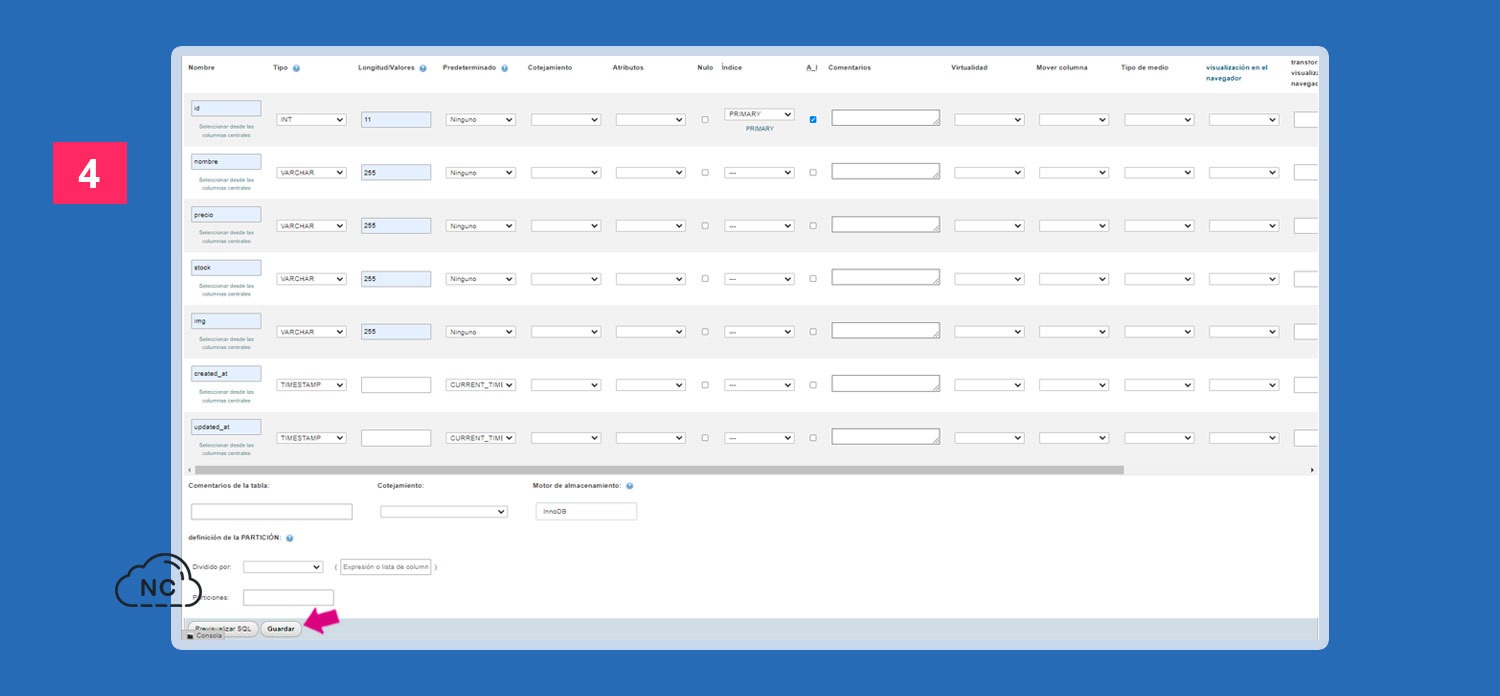Click the A_I column header
This screenshot has height=696, width=1500.
[812, 68]
